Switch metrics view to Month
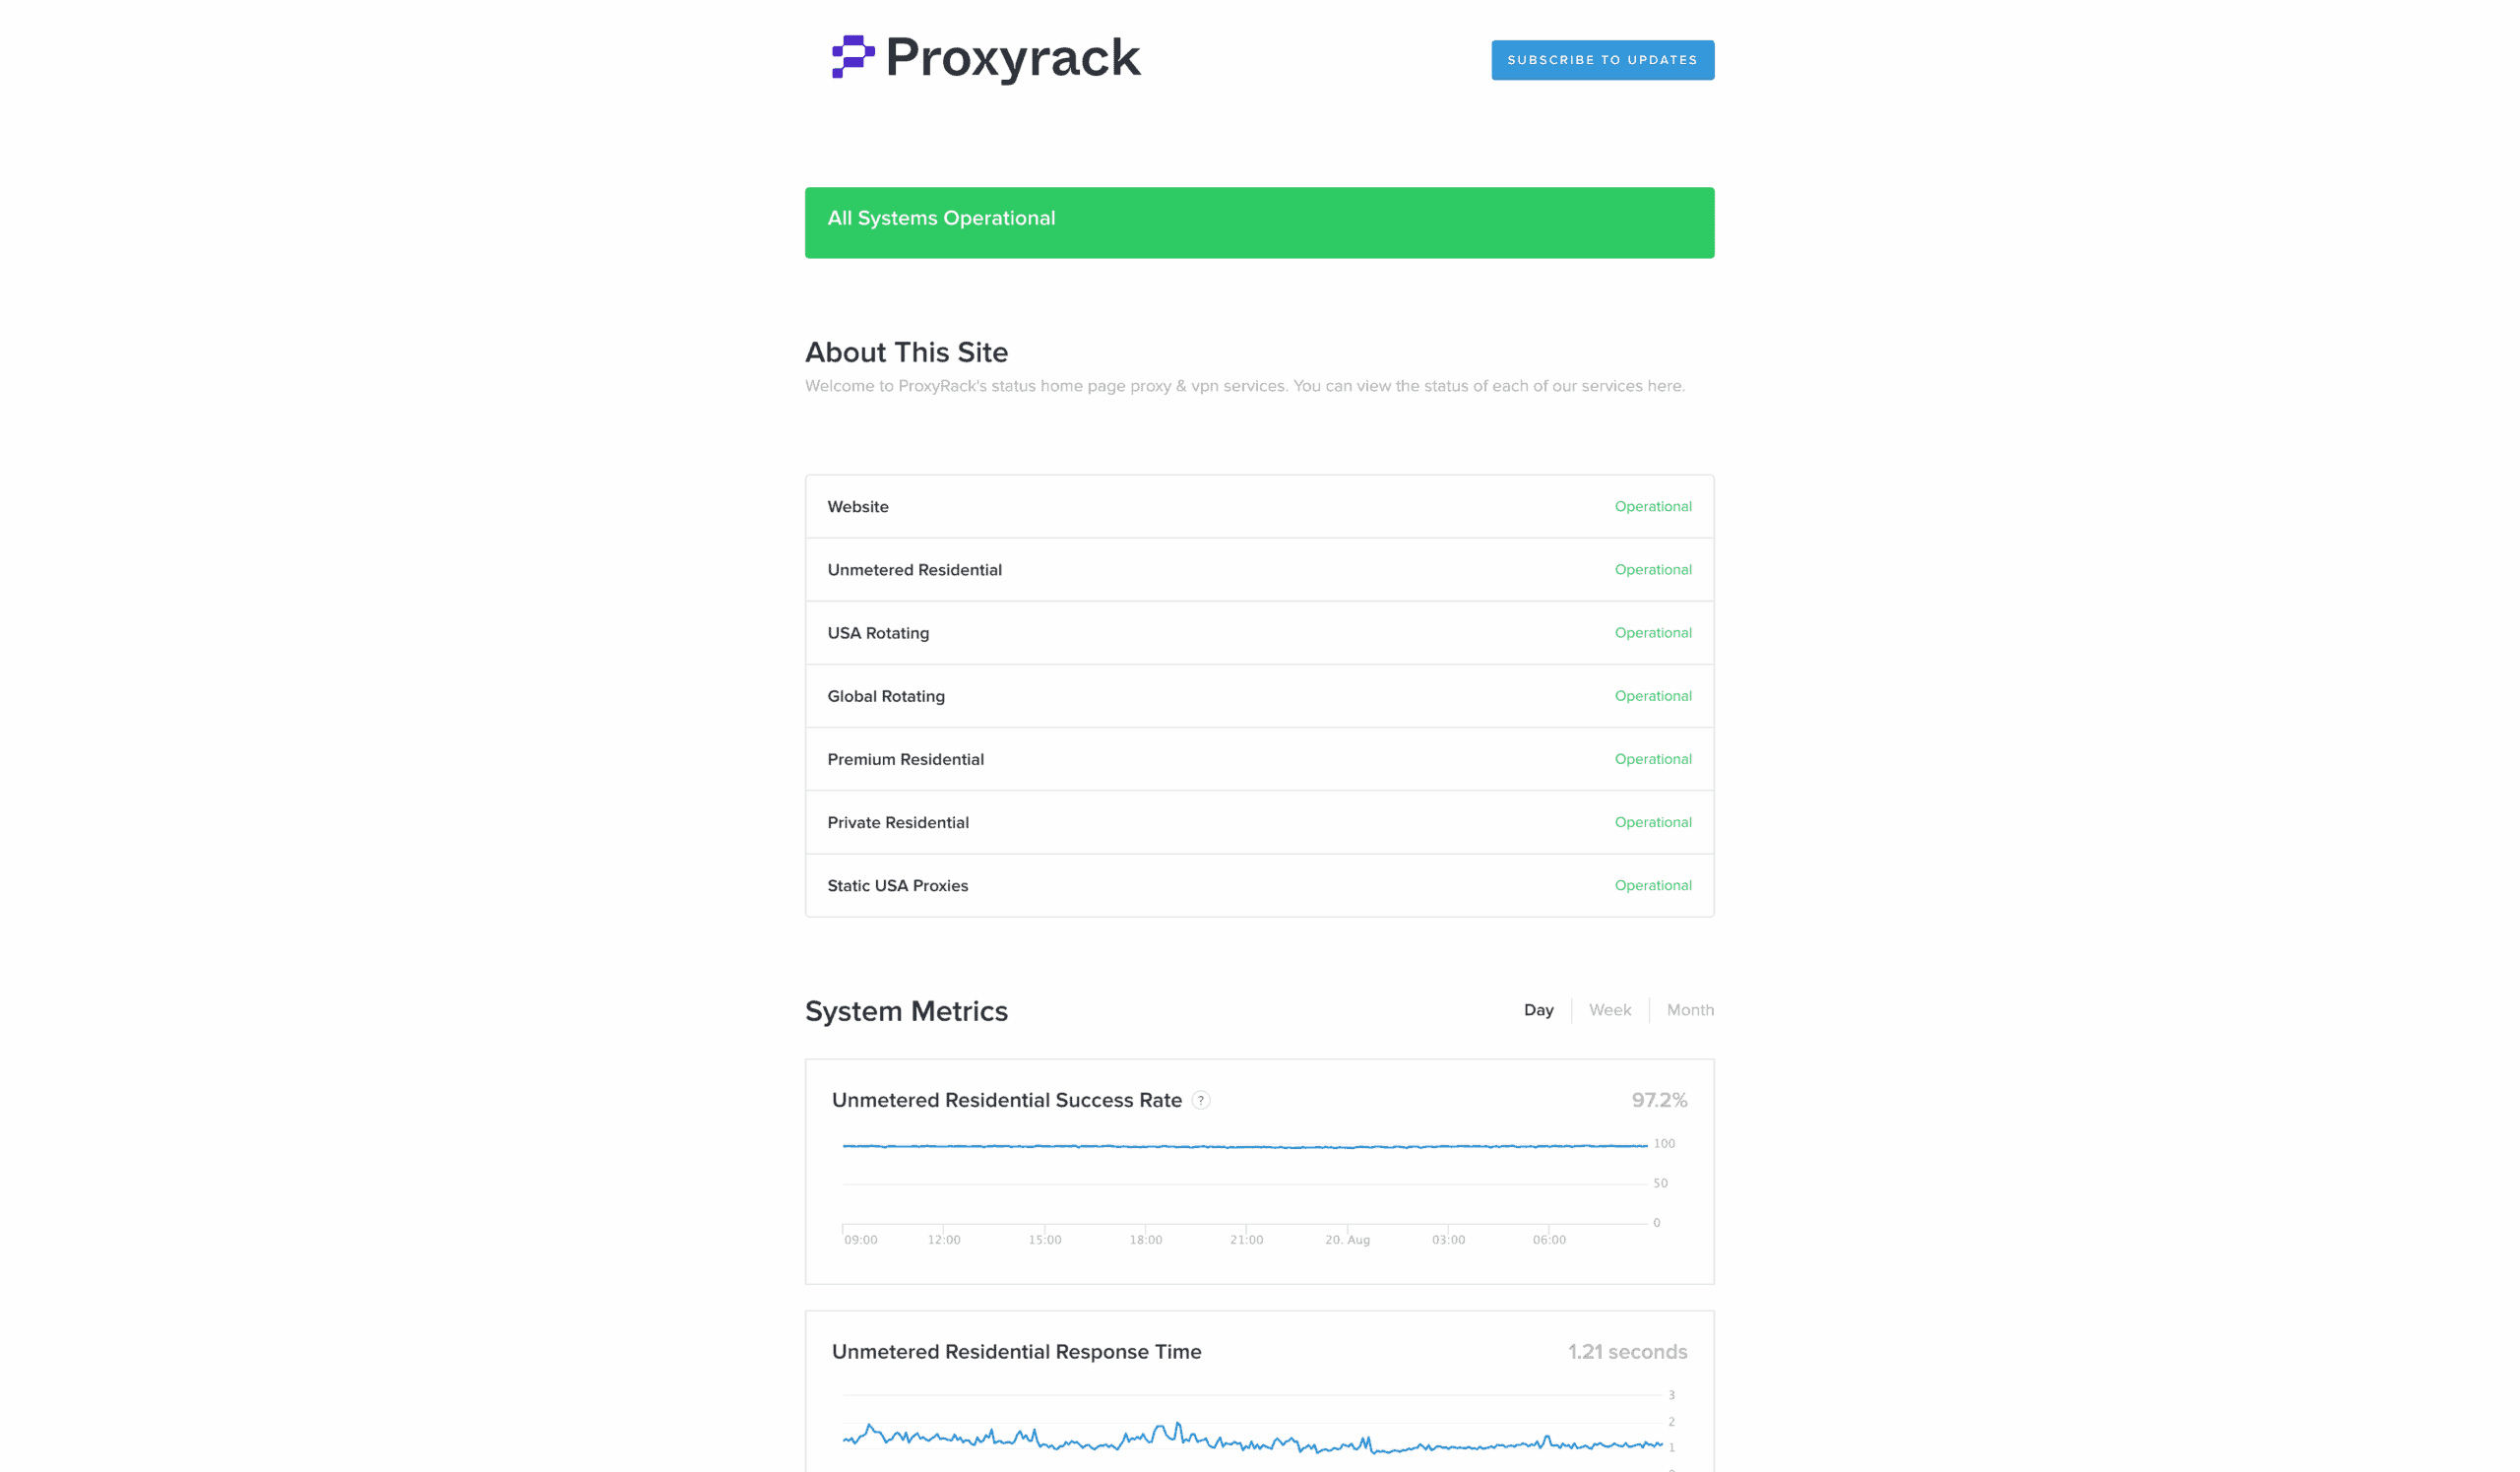Screen dimensions: 2520x1472 tap(1689, 1010)
